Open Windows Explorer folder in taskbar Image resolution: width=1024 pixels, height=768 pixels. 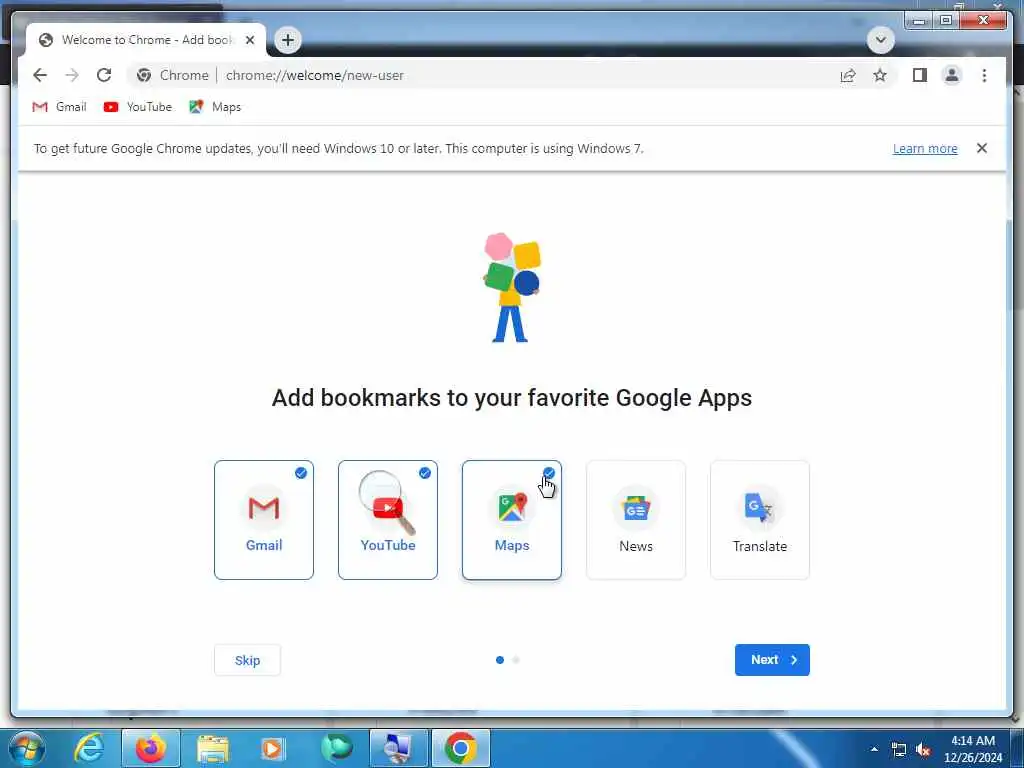(213, 748)
